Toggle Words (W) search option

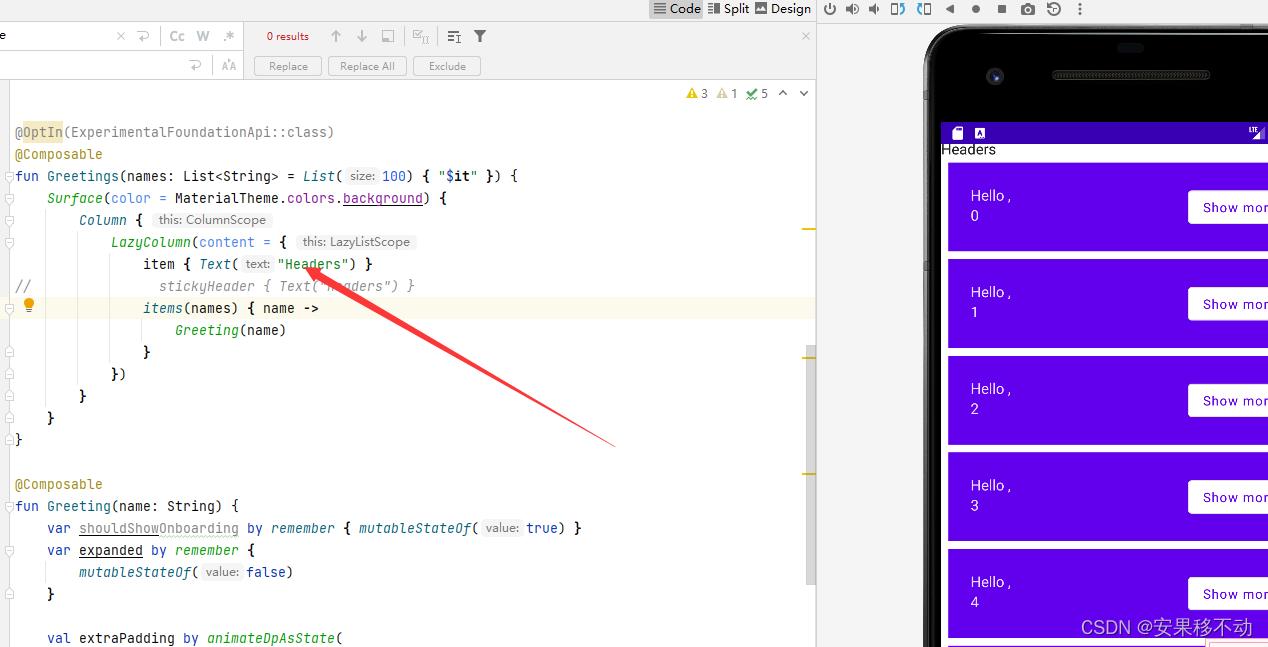point(203,36)
